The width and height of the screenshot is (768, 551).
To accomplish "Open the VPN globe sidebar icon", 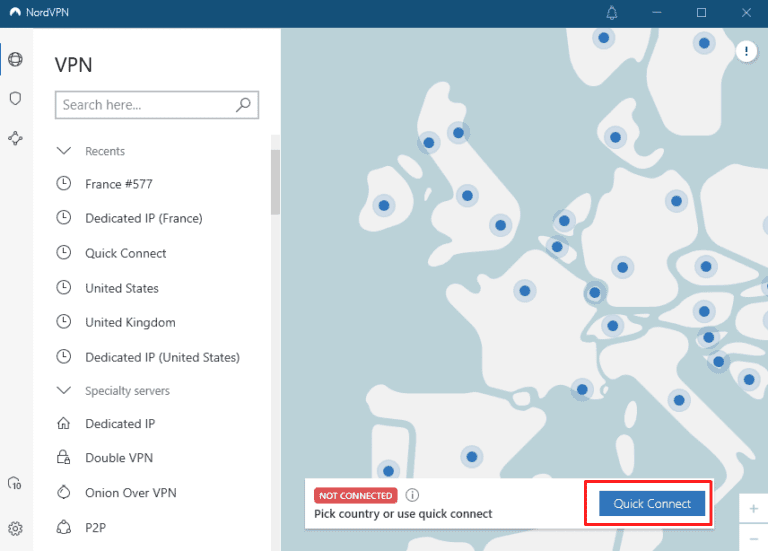I will [15, 59].
